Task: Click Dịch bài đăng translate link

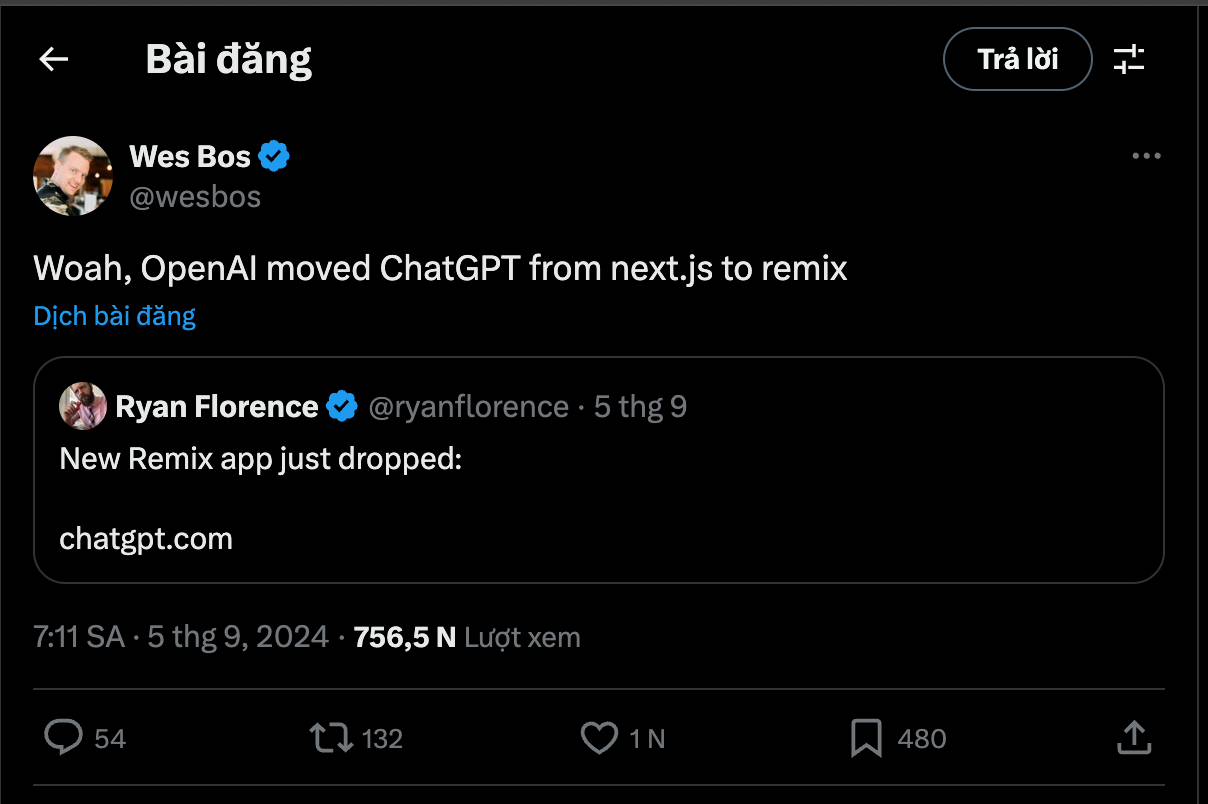Action: (x=115, y=316)
